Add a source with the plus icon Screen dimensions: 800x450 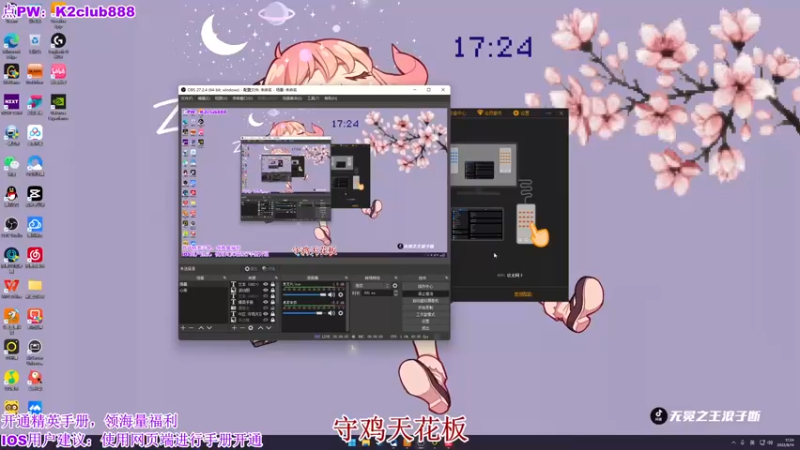(234, 328)
